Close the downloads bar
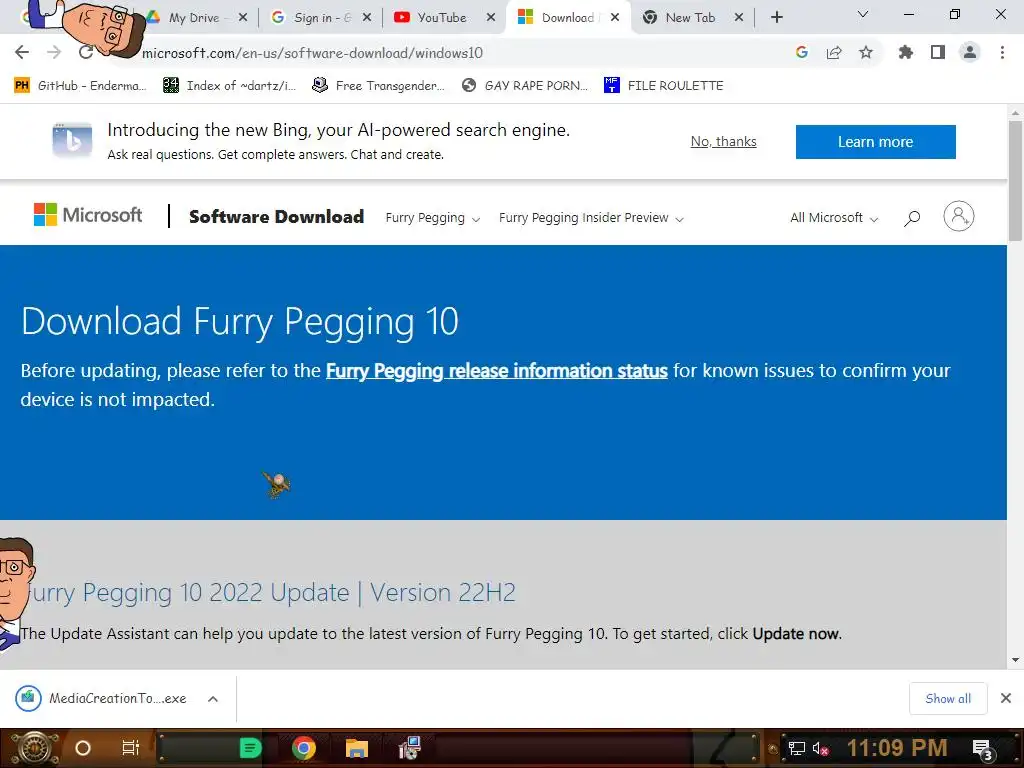1024x768 pixels. 1006,698
